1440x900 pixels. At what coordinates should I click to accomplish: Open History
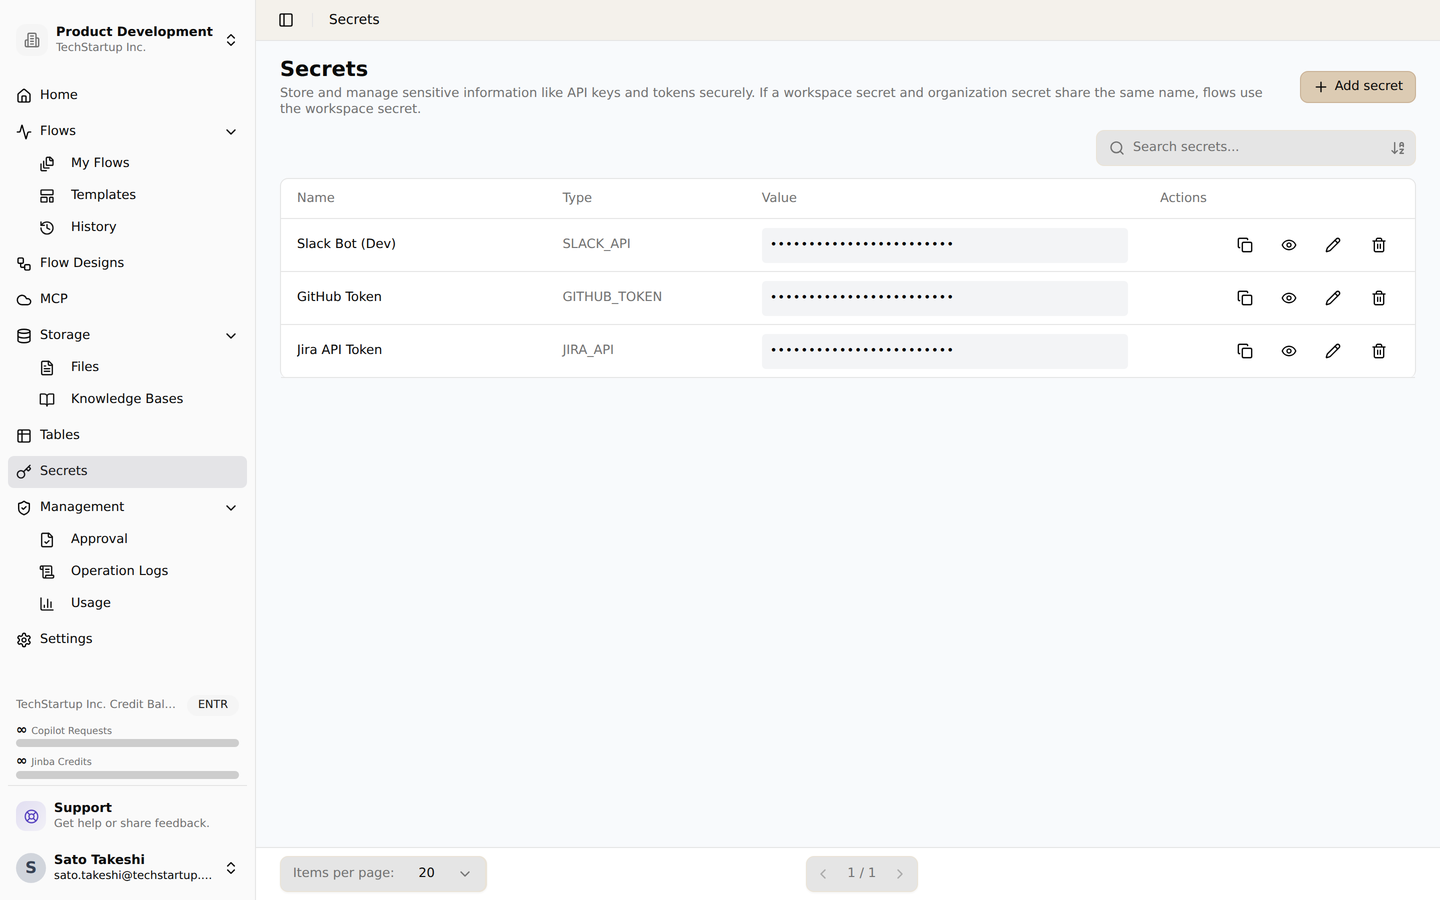click(x=139, y=227)
